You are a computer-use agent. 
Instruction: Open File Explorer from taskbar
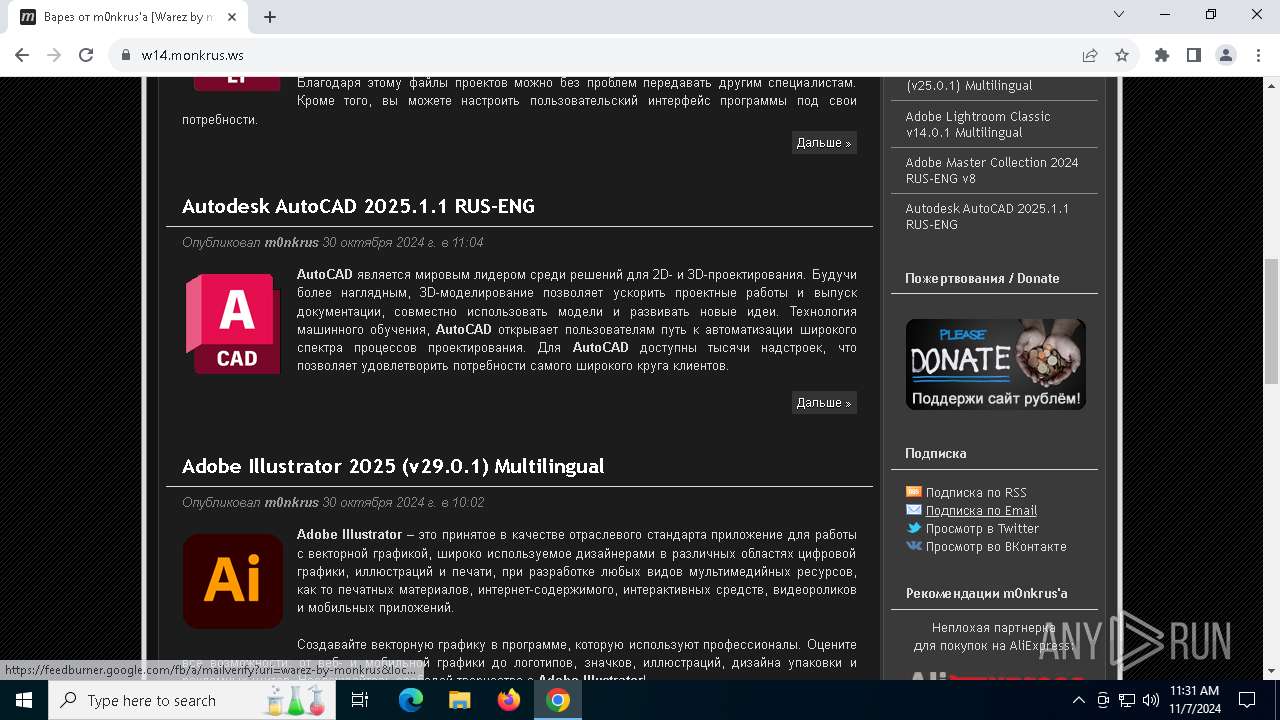point(459,700)
